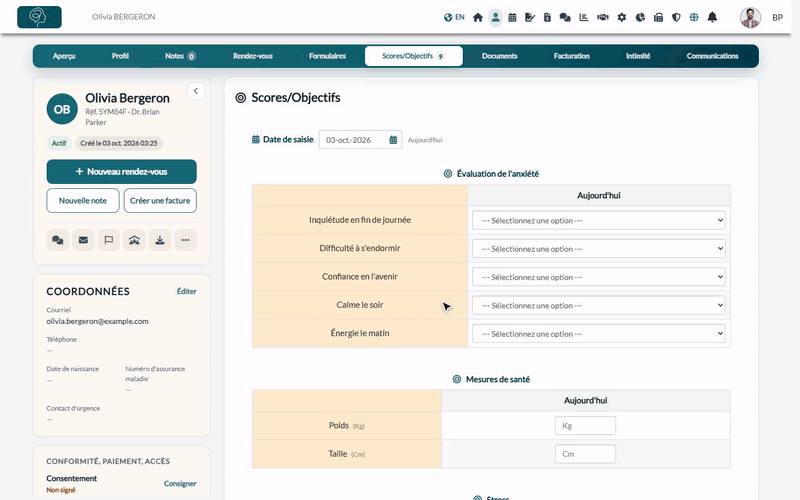Click the download icon under client card
This screenshot has width=800, height=500.
point(160,240)
